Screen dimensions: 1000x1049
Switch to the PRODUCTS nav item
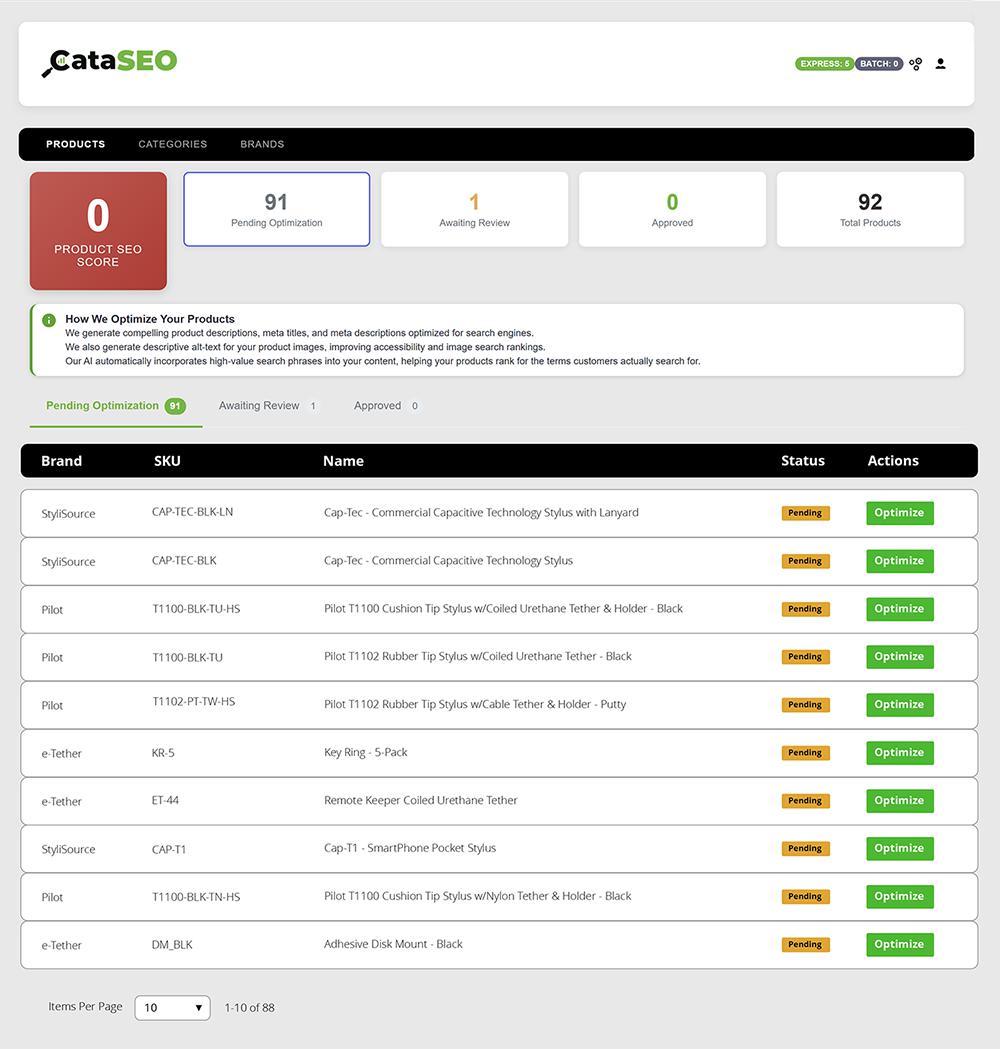coord(76,144)
